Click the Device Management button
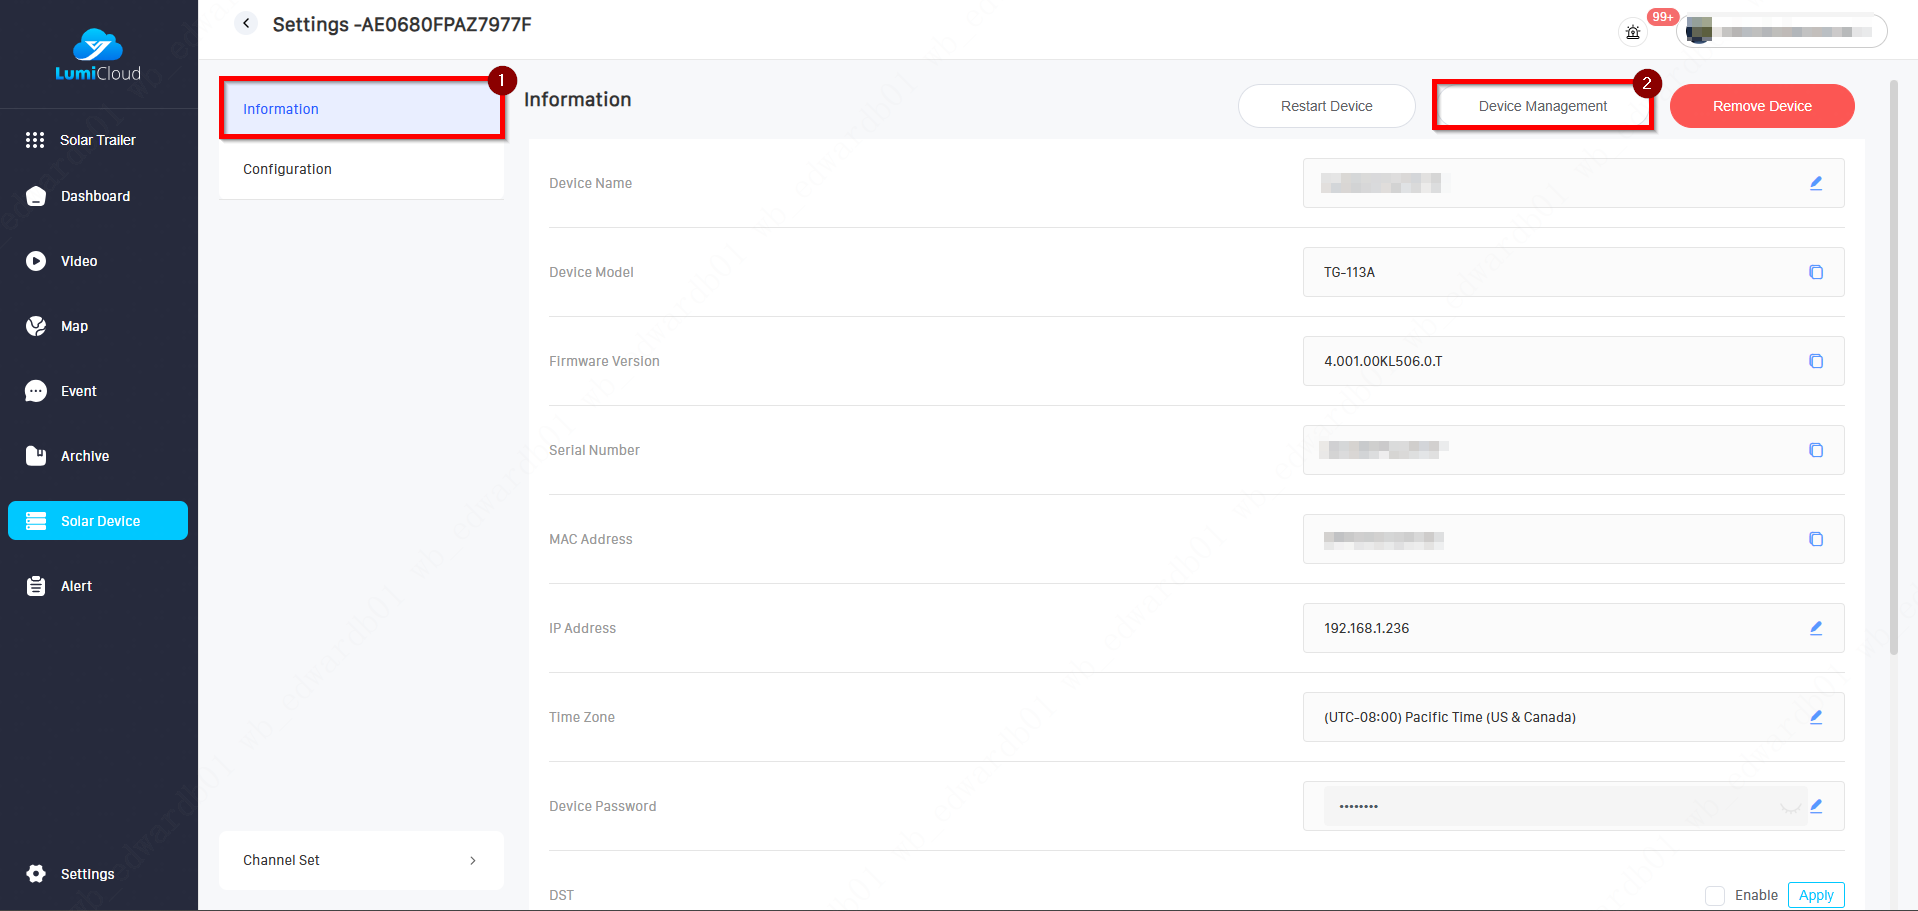The width and height of the screenshot is (1918, 911). [x=1542, y=106]
